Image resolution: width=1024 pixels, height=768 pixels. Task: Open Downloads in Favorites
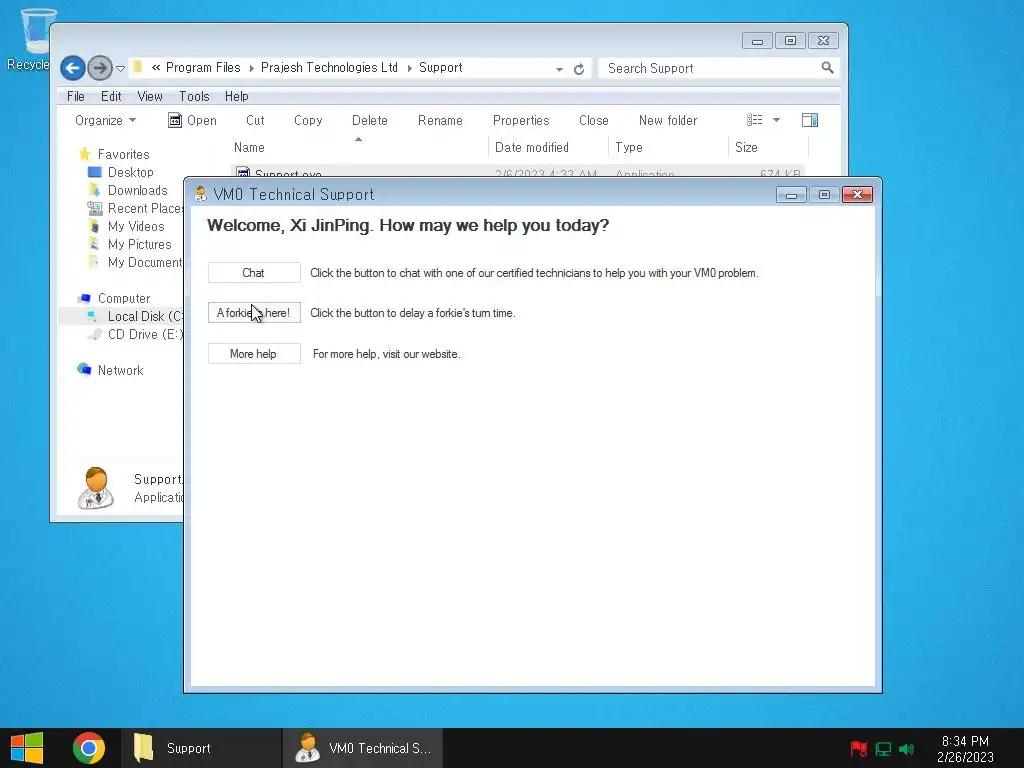[x=128, y=190]
